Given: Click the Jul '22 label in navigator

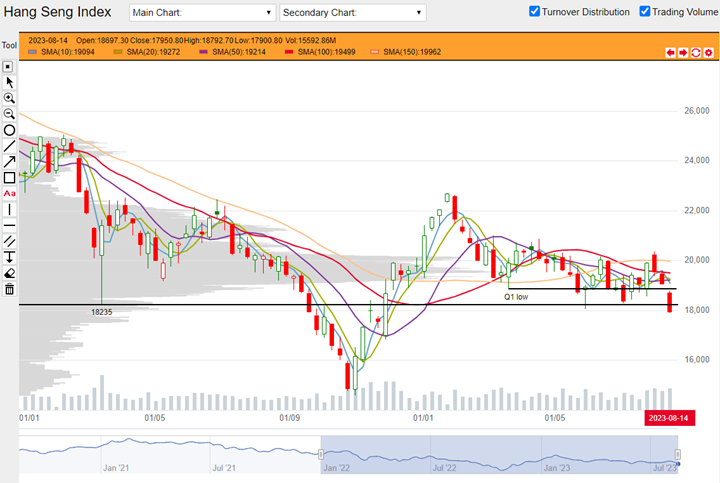Looking at the screenshot, I should [444, 468].
